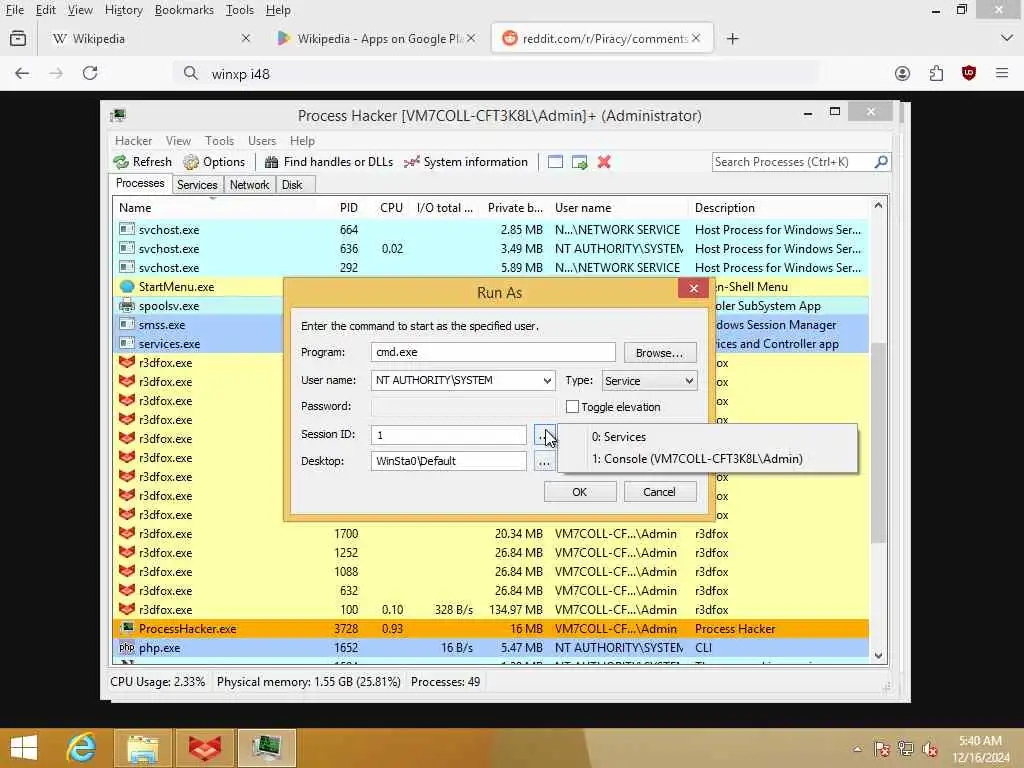This screenshot has height=768, width=1024.
Task: Select the php.exe process icon
Action: point(127,648)
